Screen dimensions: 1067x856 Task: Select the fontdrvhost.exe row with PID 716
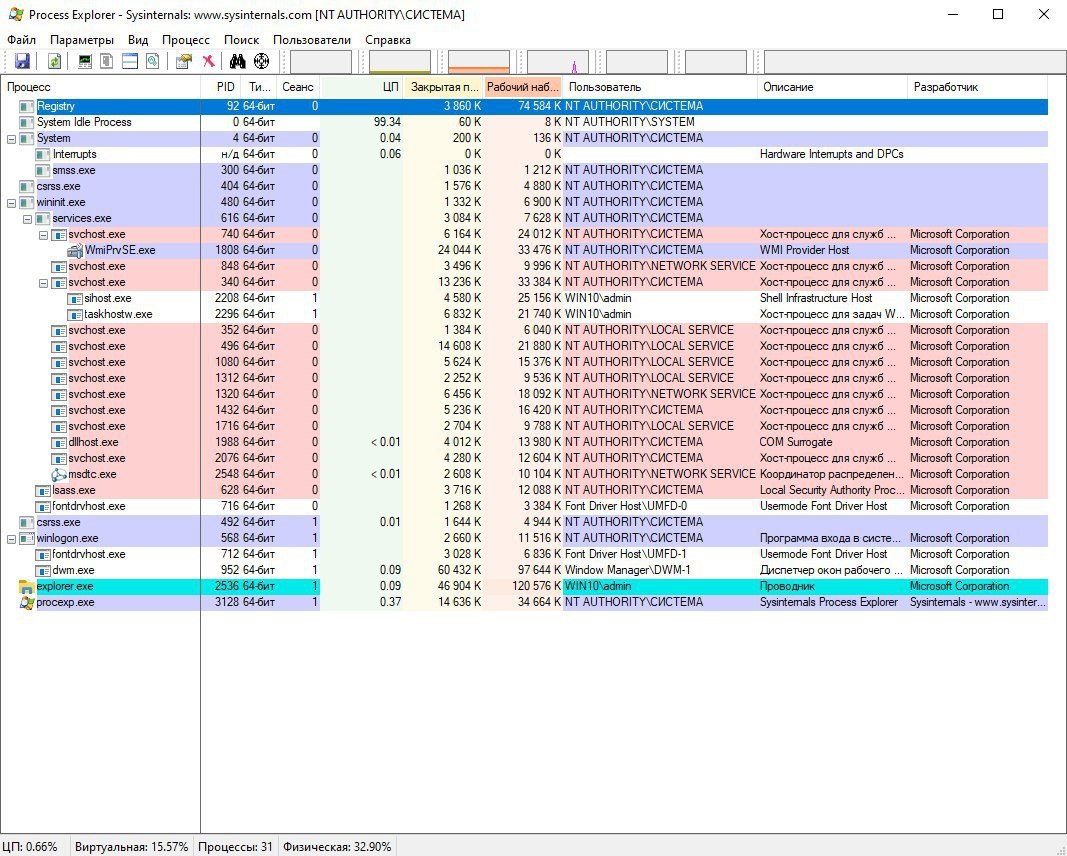tap(524, 506)
